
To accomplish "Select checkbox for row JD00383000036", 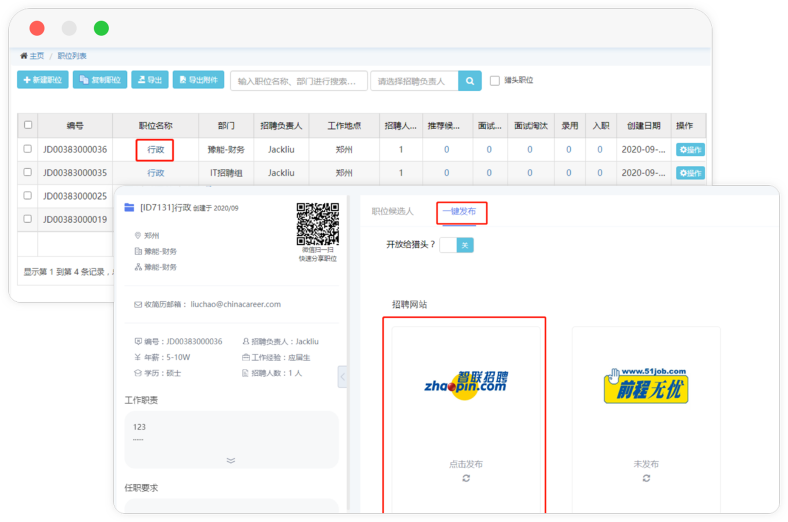I will [x=28, y=149].
